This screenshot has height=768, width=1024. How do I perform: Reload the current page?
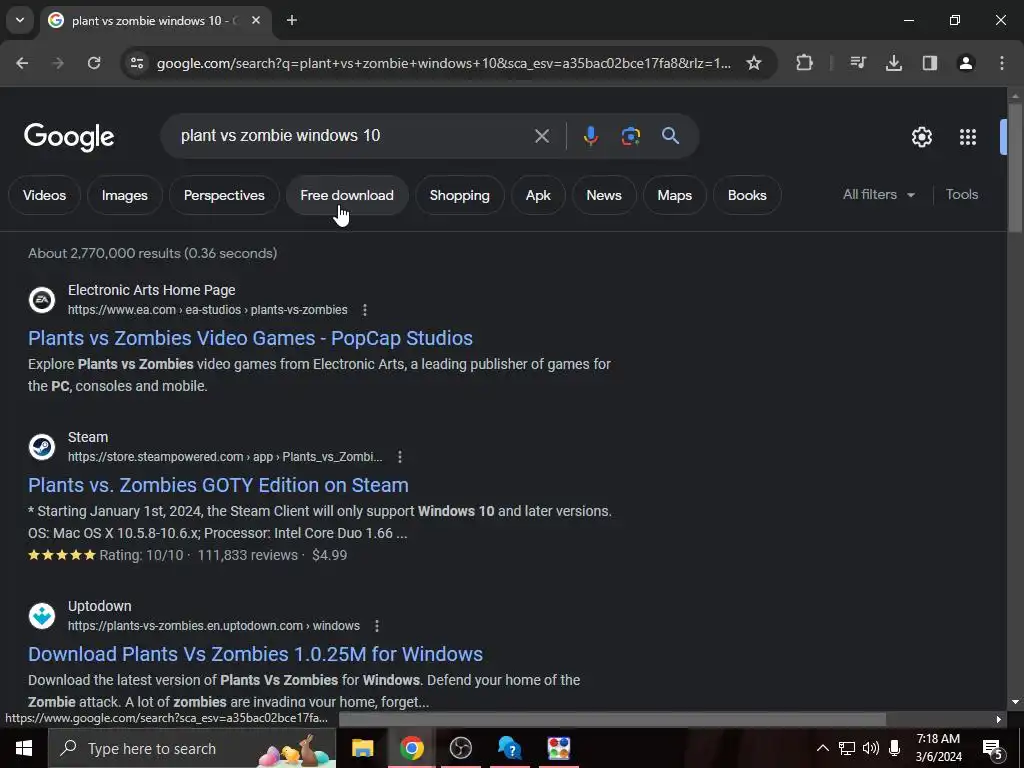click(94, 63)
